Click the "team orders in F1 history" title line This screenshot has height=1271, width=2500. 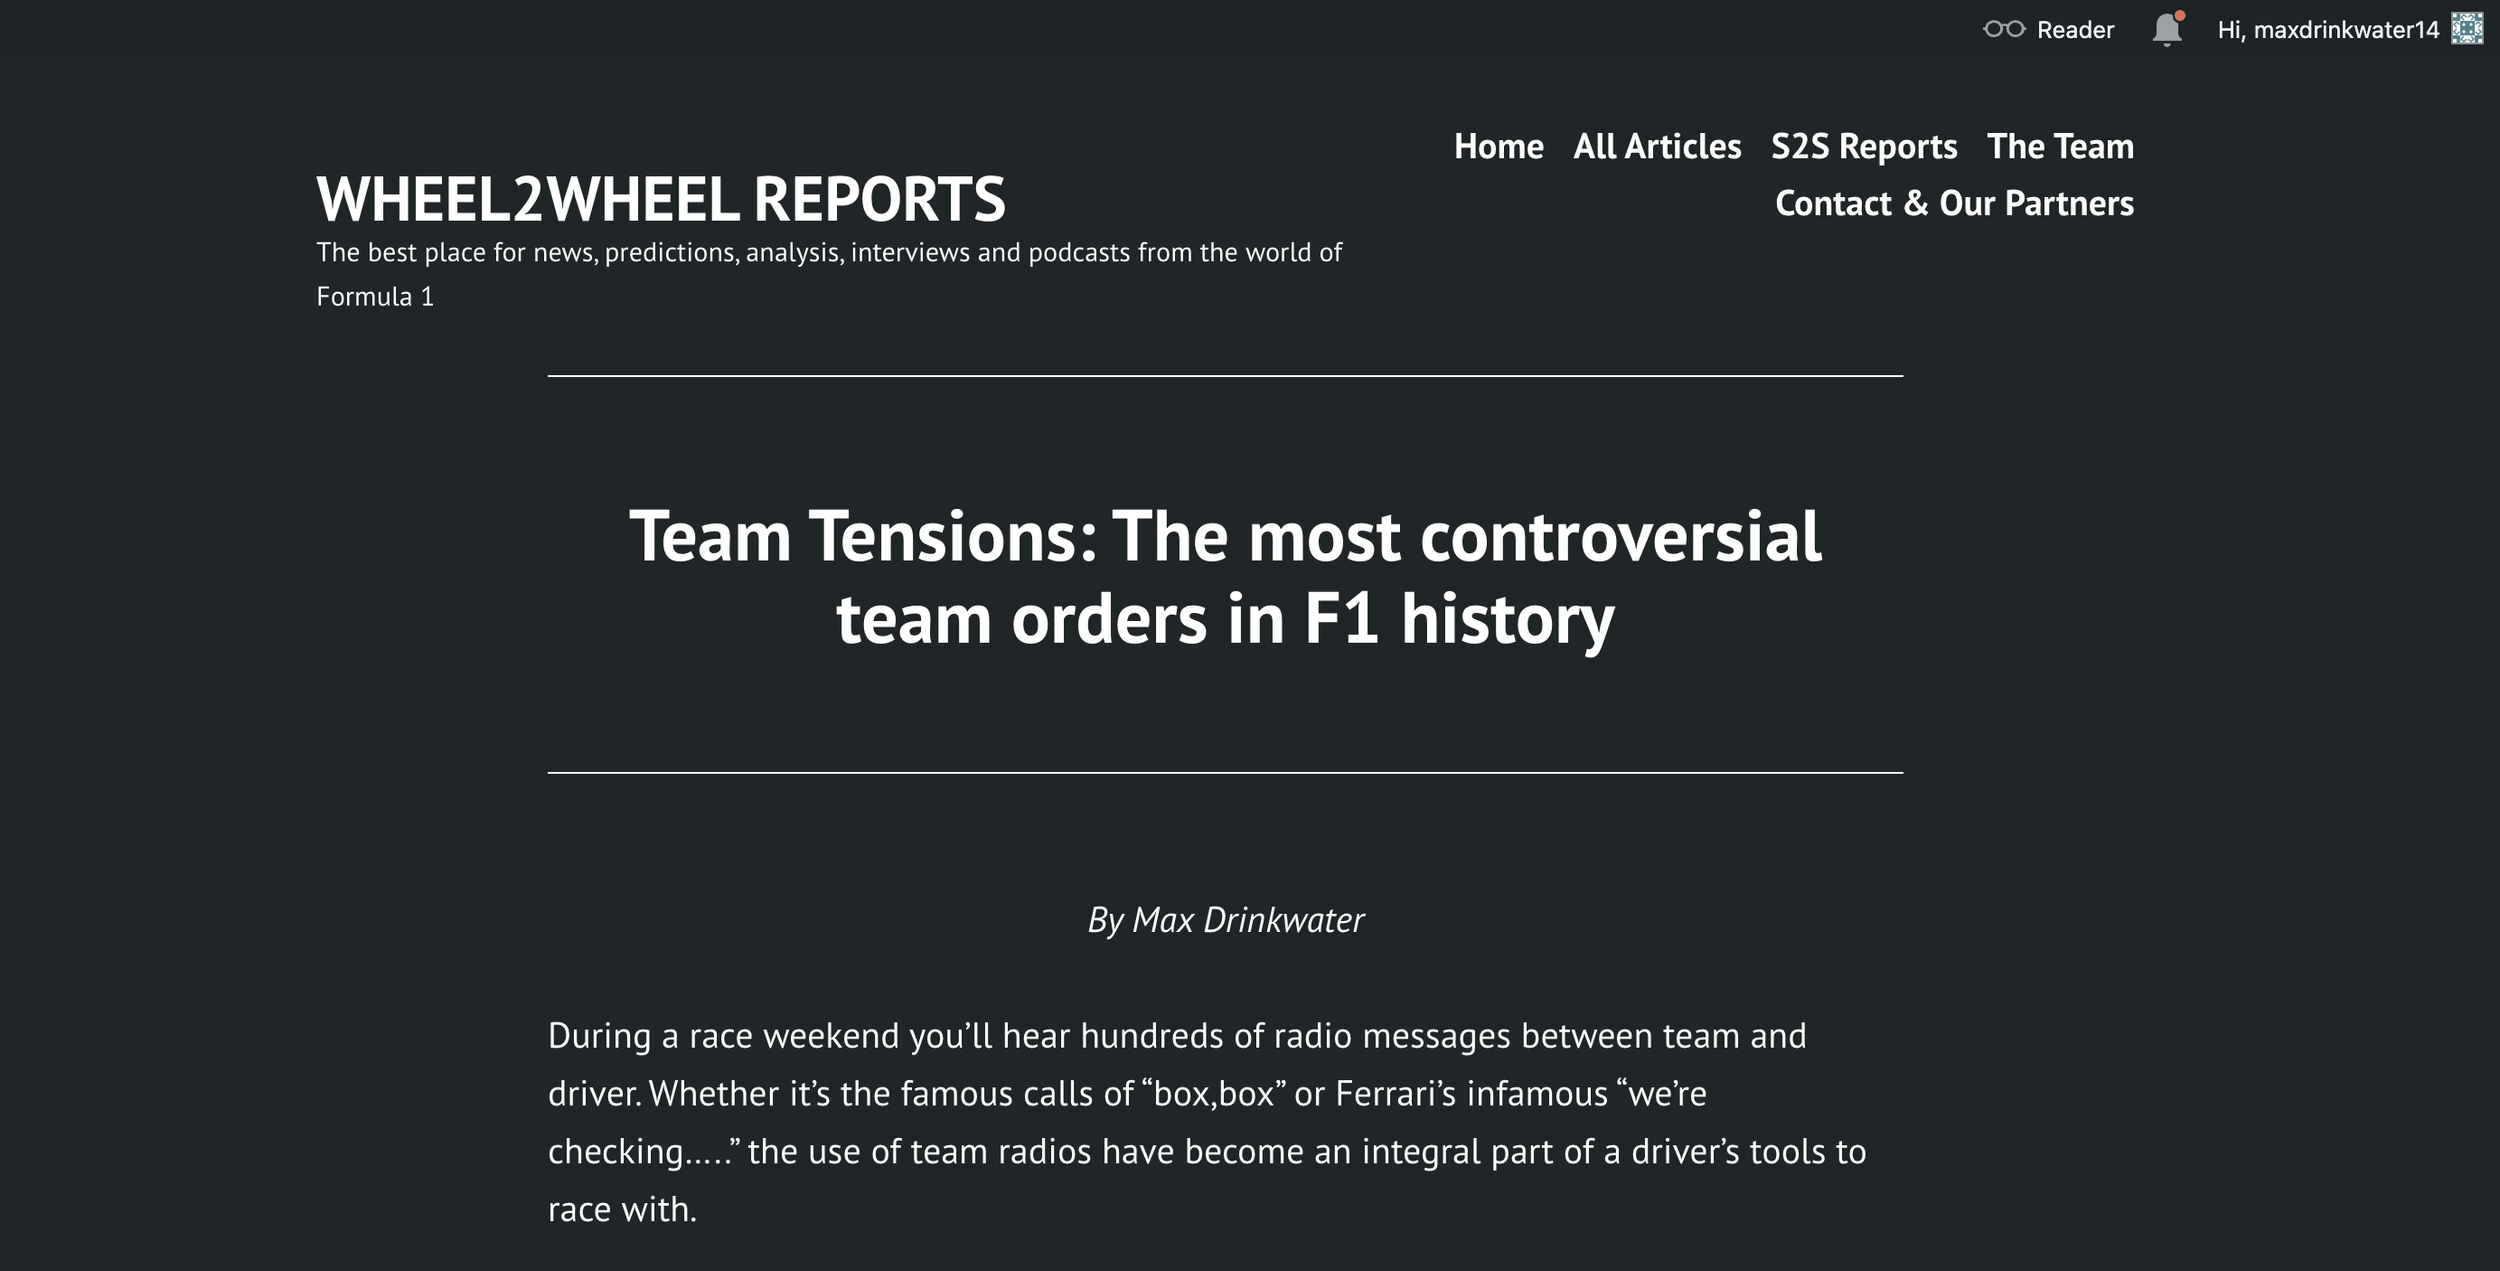coord(1225,618)
